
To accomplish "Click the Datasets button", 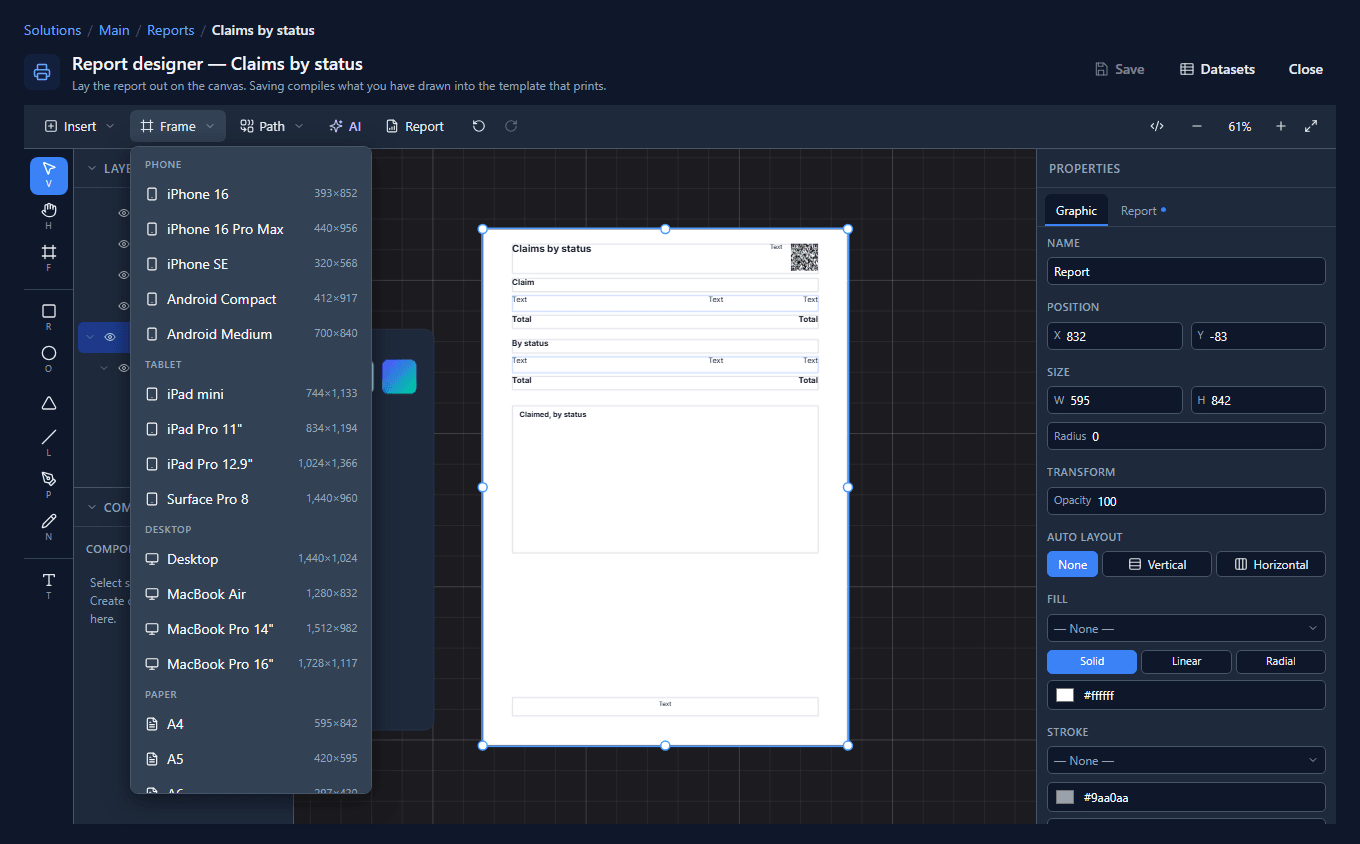I will (x=1217, y=69).
